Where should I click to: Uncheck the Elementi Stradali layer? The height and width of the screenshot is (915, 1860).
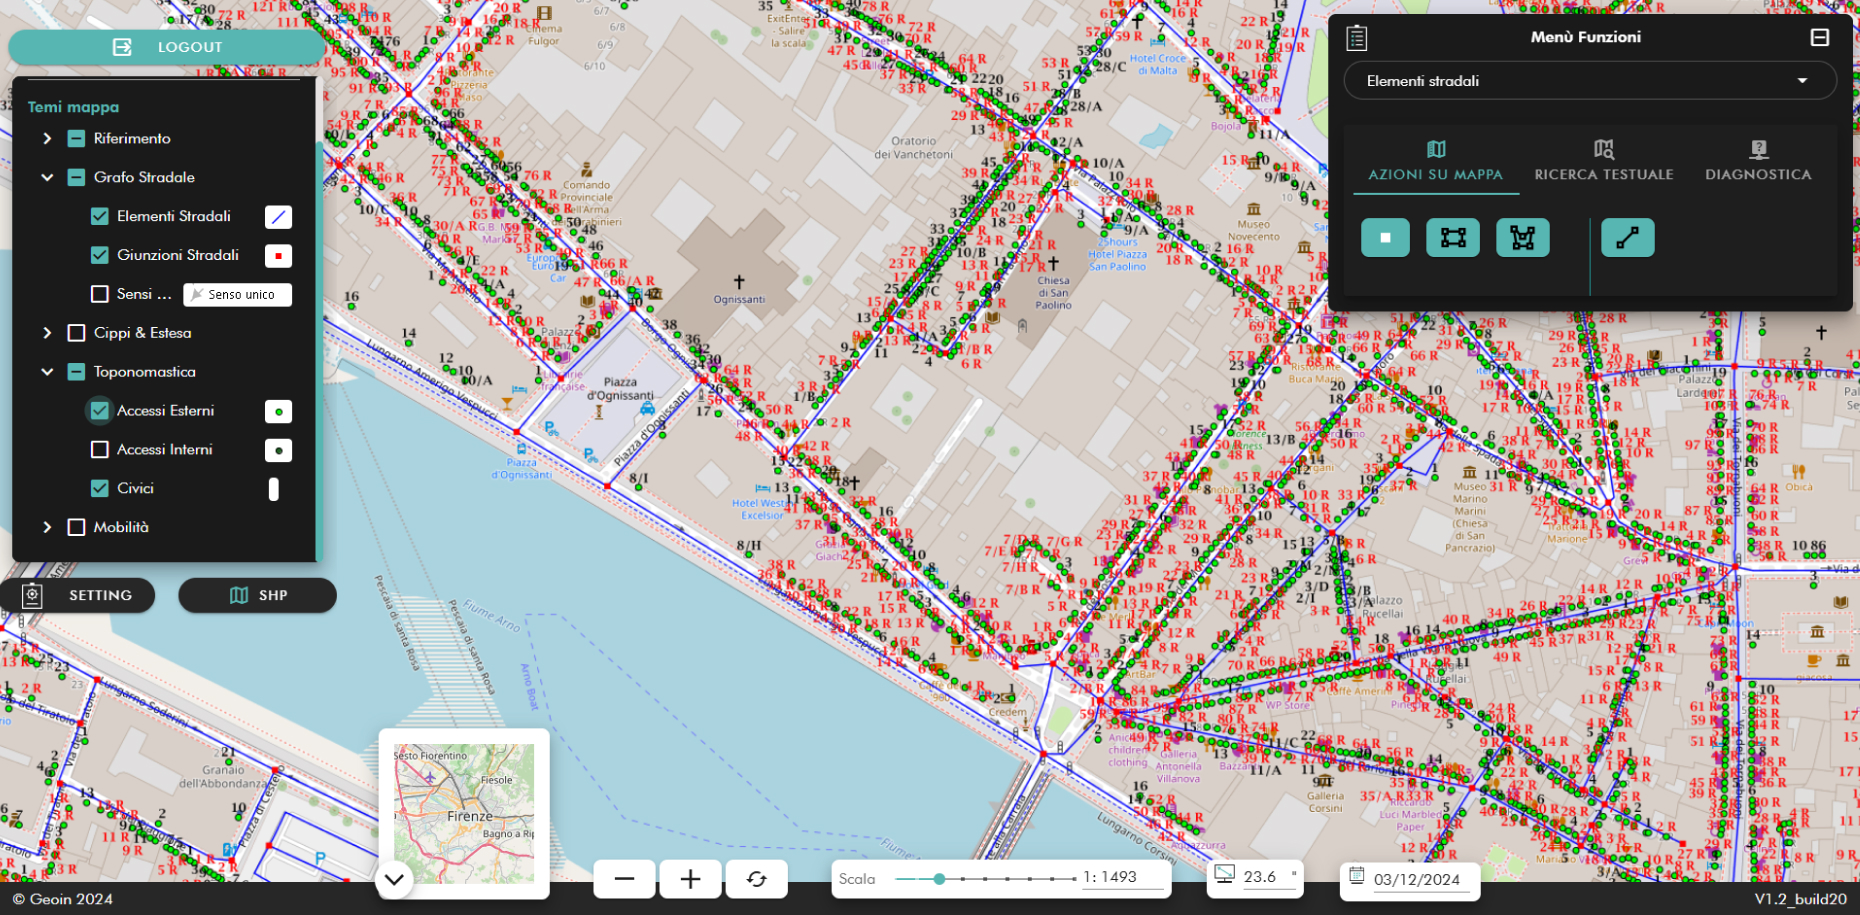100,216
